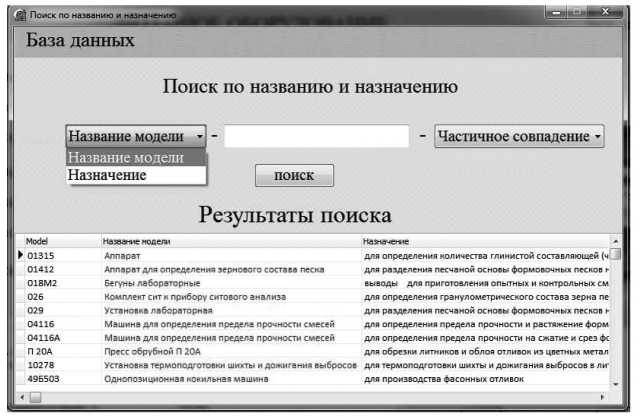The width and height of the screenshot is (637, 419).
Task: Open the Название модели search-field combo box
Action: (136, 136)
